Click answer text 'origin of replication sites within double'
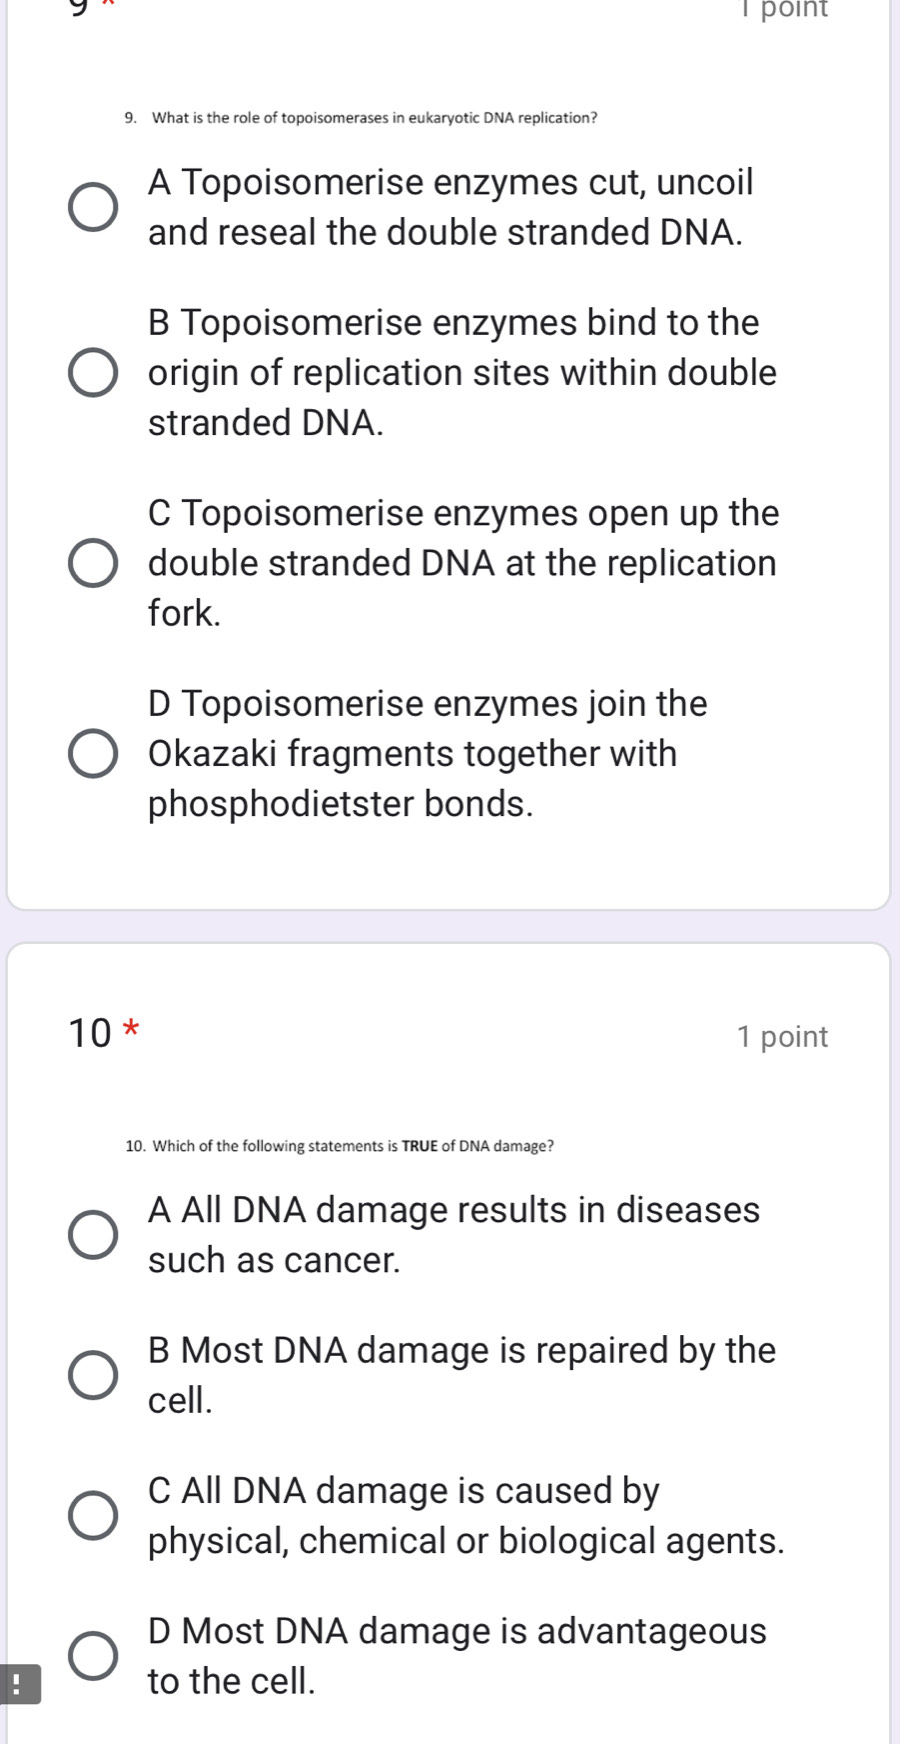The width and height of the screenshot is (900, 1744). coord(462,373)
